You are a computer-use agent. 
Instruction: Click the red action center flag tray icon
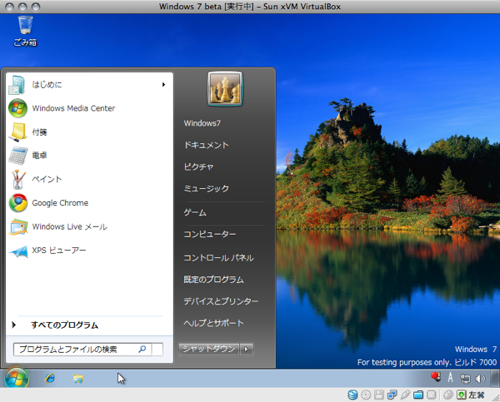[436, 377]
